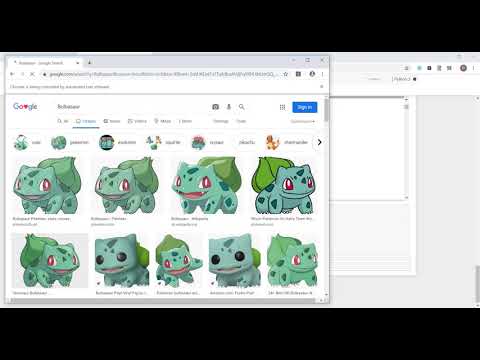Open the Google apps grid
480x360 pixels.
coord(282,107)
